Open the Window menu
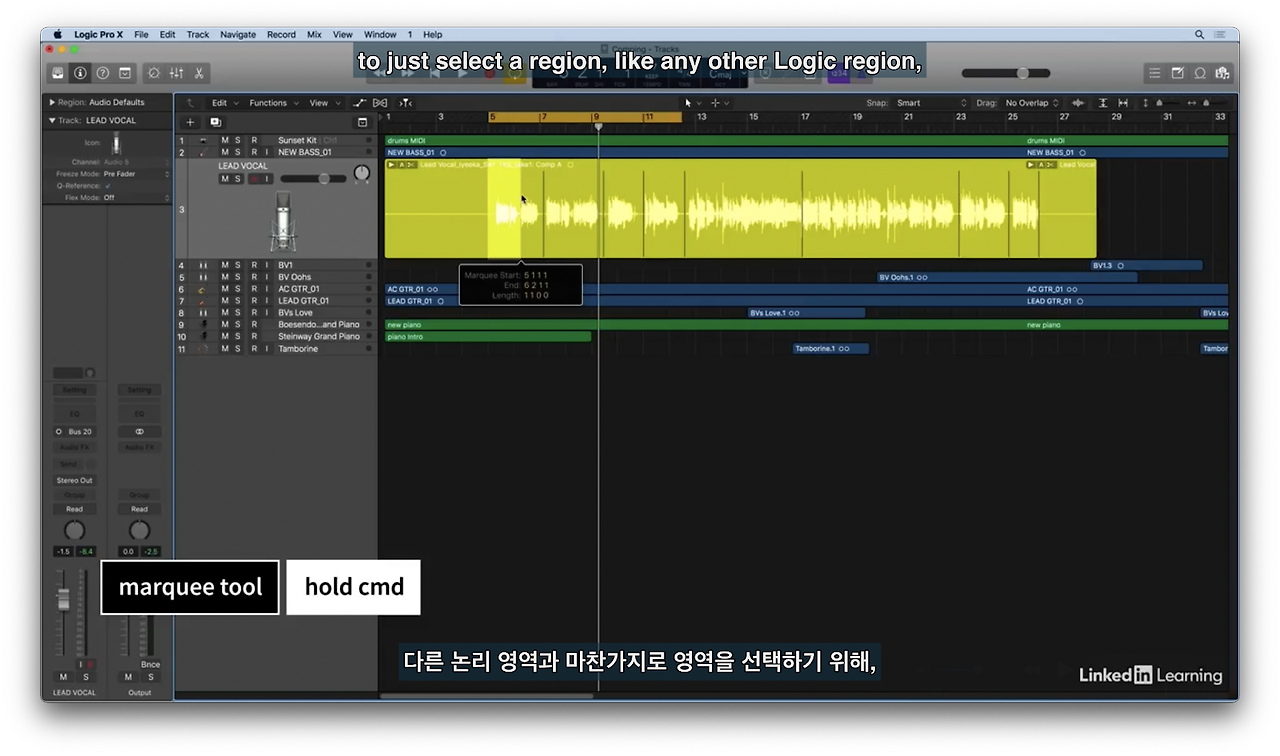 [380, 34]
